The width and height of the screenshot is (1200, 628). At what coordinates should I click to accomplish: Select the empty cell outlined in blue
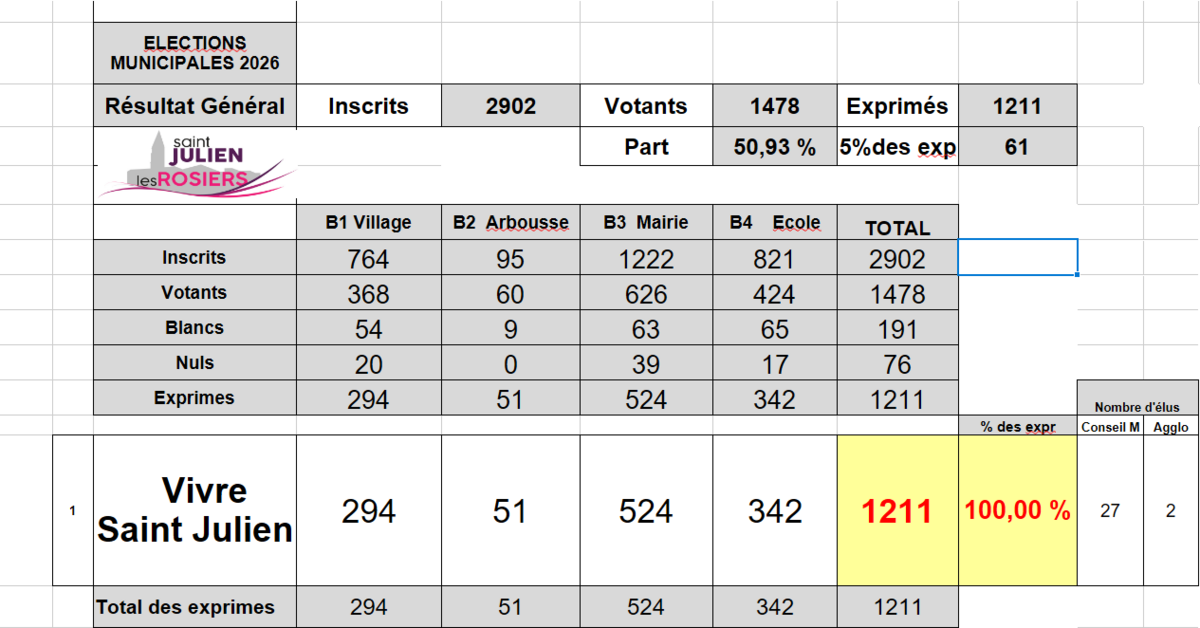tap(1017, 257)
